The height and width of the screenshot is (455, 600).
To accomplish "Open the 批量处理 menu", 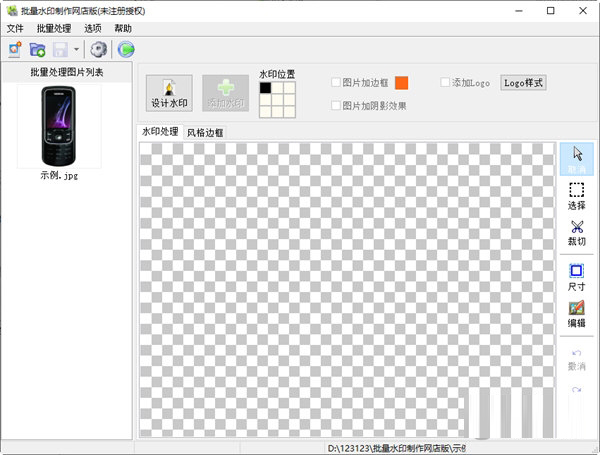I will tap(55, 29).
